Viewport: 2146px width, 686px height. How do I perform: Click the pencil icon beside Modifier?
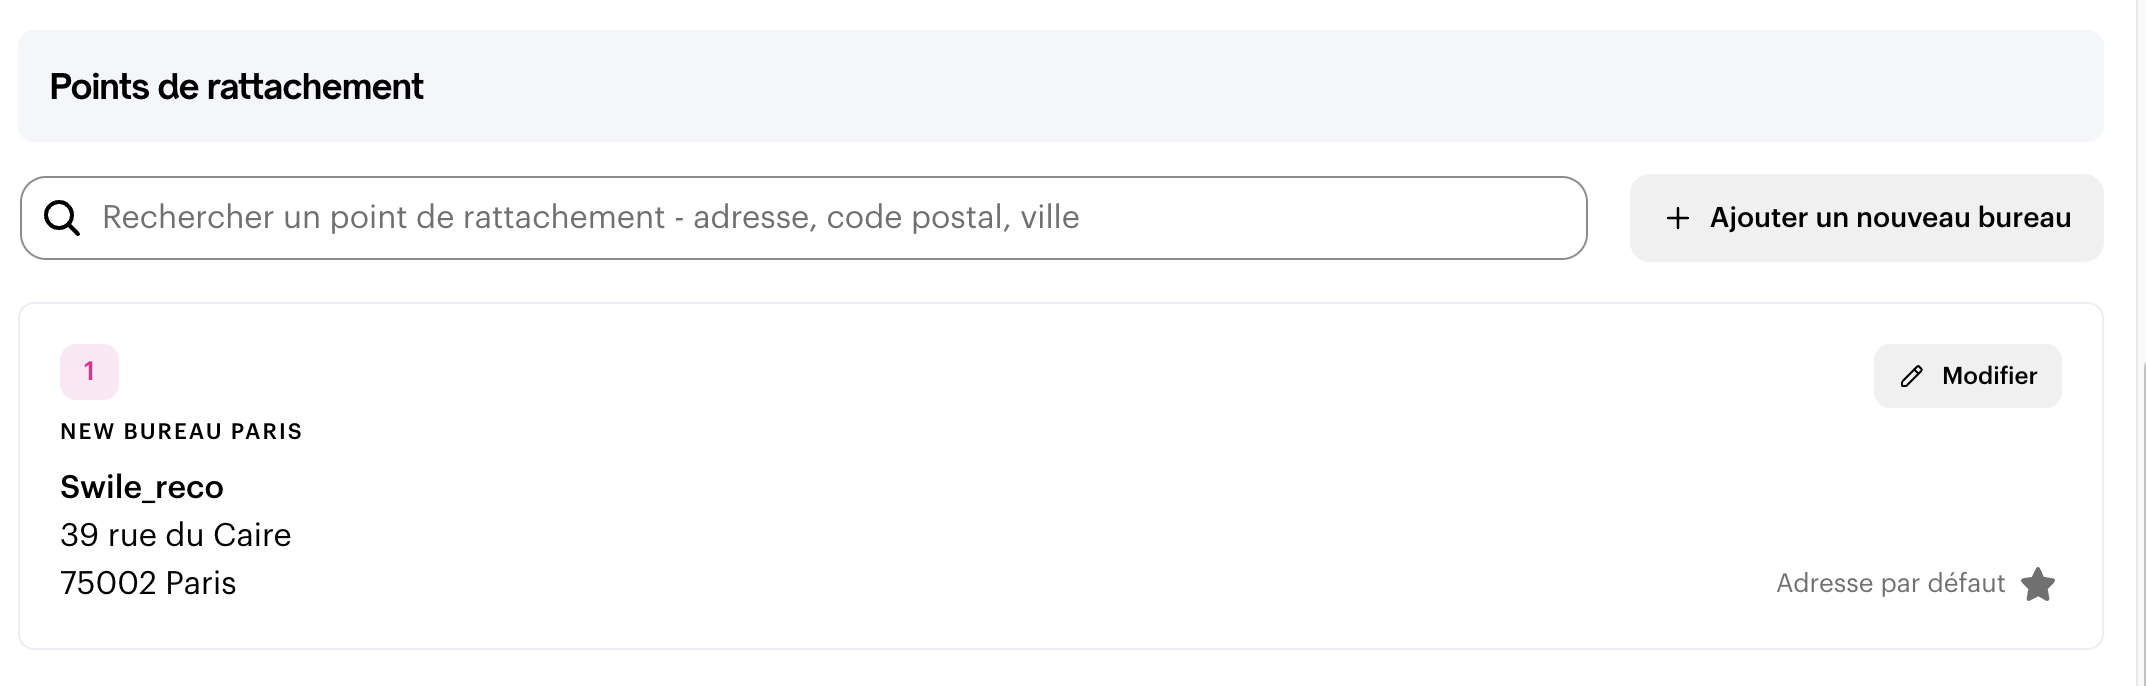[1911, 376]
